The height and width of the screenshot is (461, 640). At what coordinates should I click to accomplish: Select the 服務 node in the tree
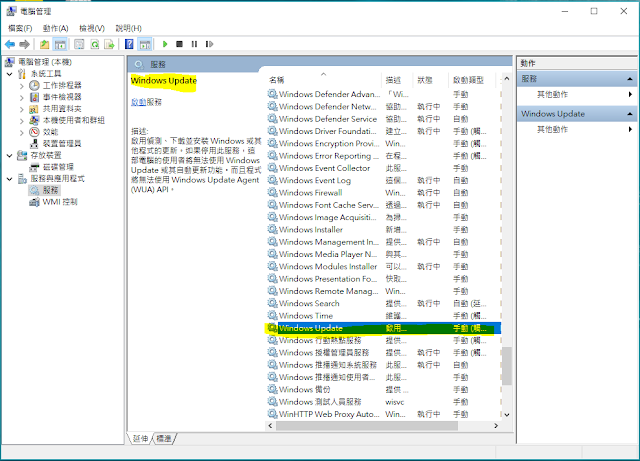coord(51,190)
